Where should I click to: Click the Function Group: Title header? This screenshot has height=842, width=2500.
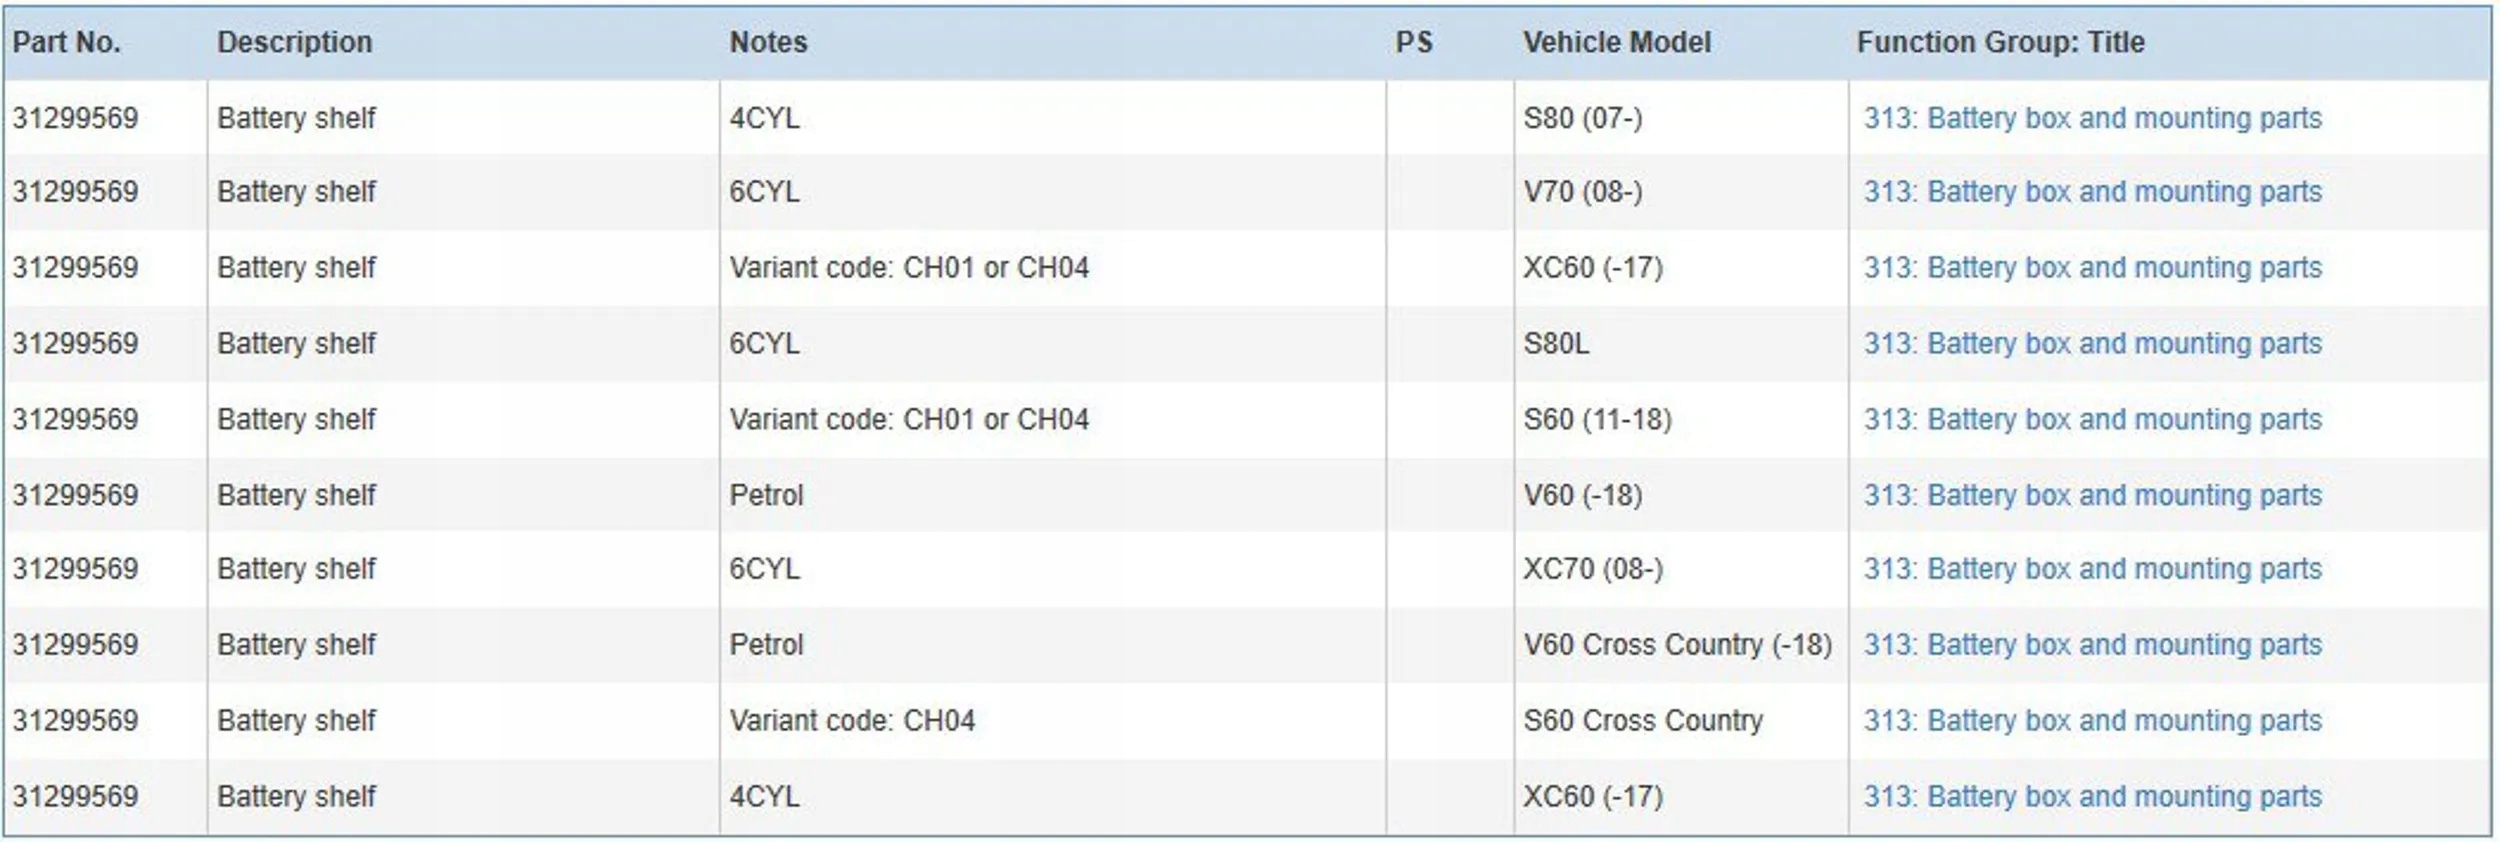point(2000,42)
